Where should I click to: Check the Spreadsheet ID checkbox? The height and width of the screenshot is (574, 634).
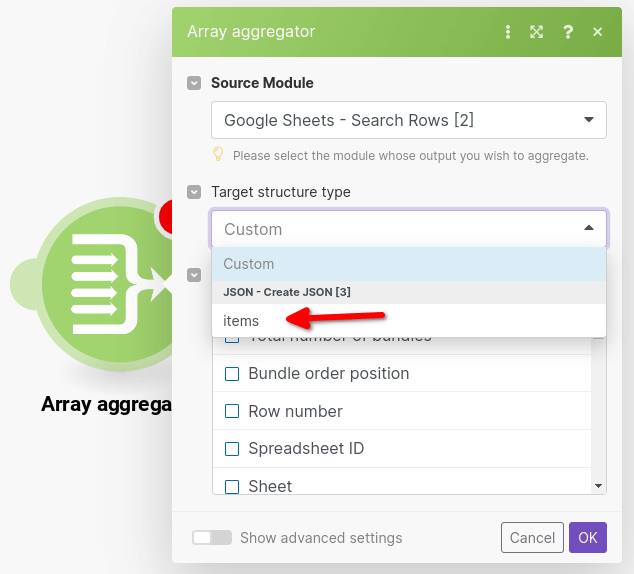coord(232,449)
